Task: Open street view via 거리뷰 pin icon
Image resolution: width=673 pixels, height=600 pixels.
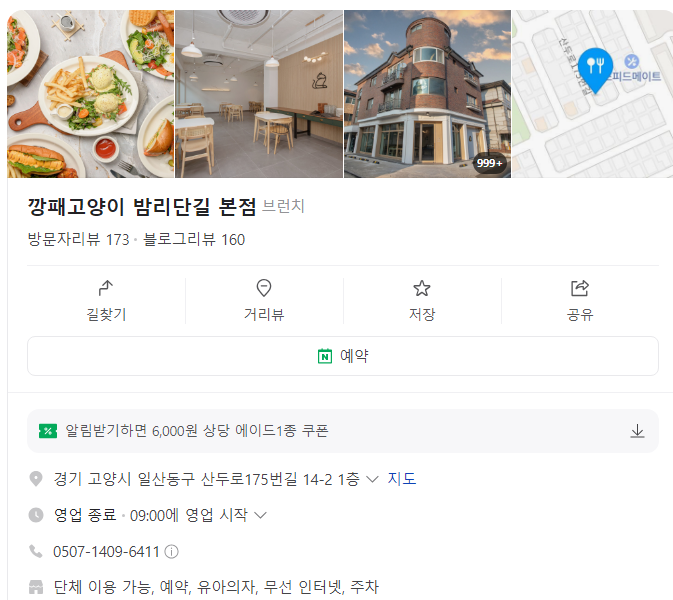Action: click(x=264, y=288)
